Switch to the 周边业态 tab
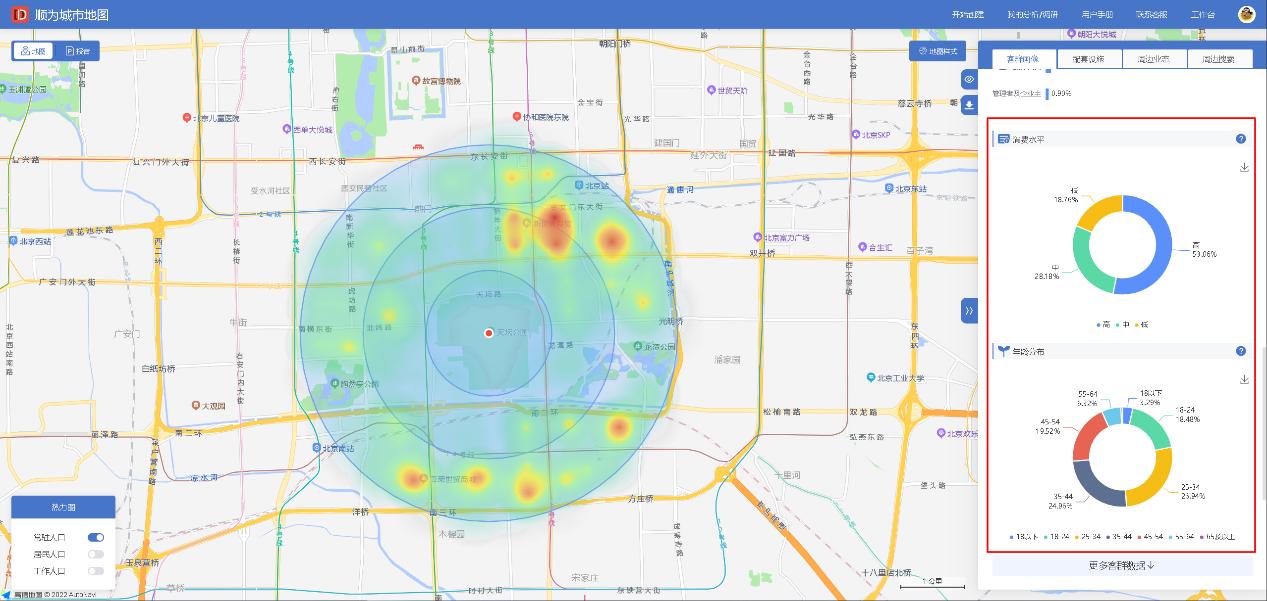1267x601 pixels. point(1153,59)
